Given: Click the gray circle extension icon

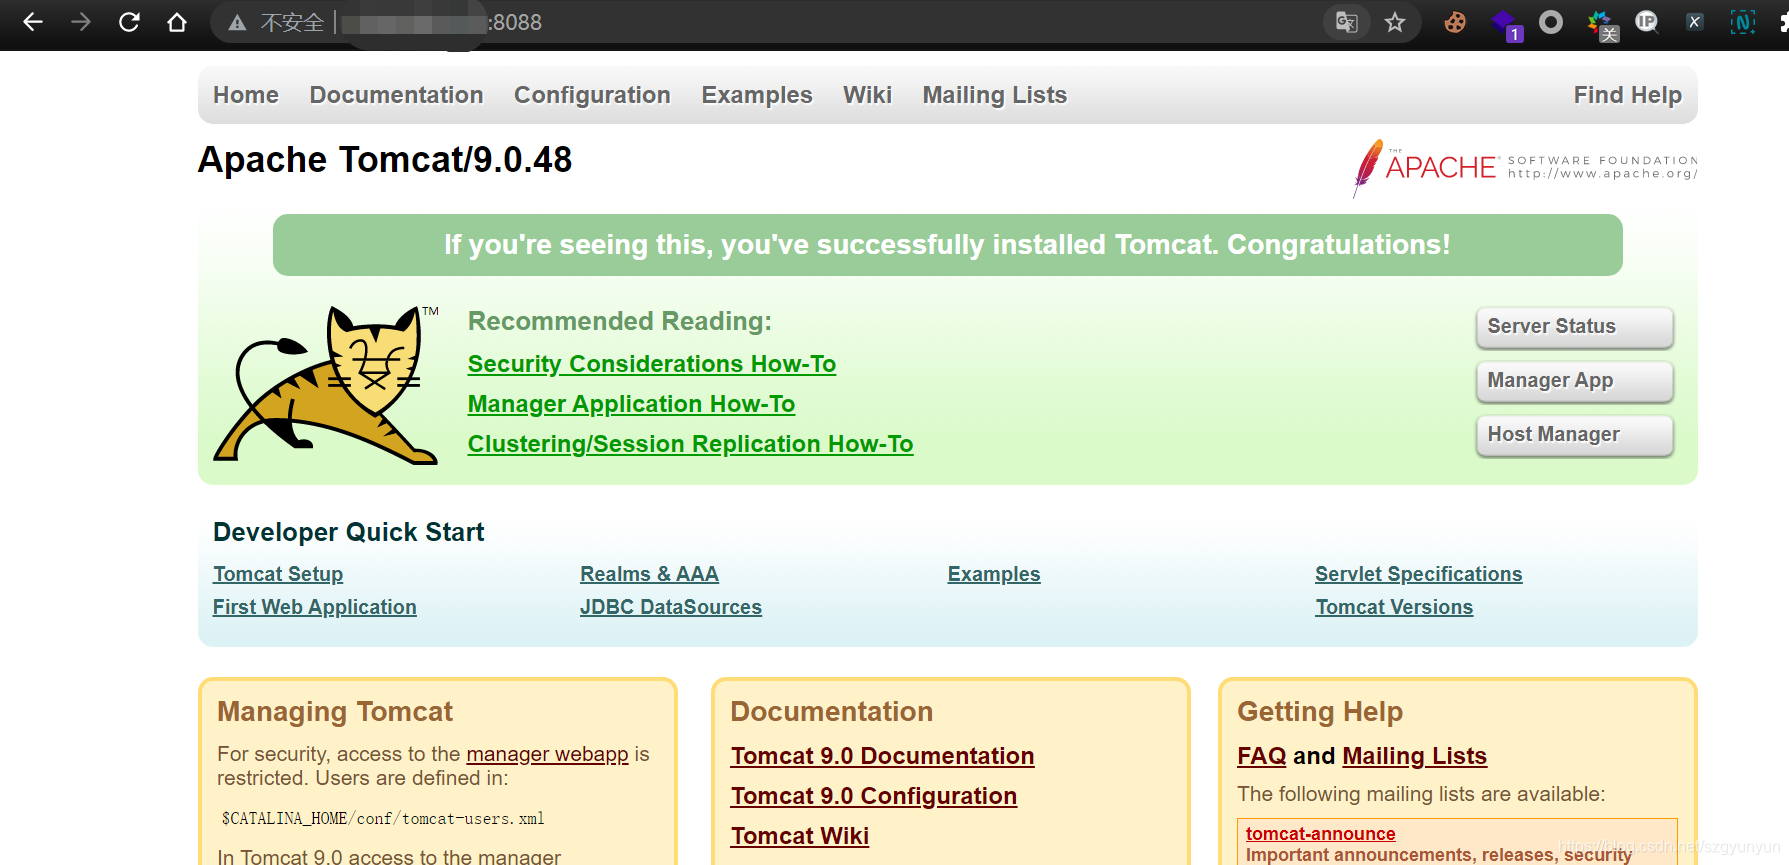Looking at the screenshot, I should point(1551,22).
